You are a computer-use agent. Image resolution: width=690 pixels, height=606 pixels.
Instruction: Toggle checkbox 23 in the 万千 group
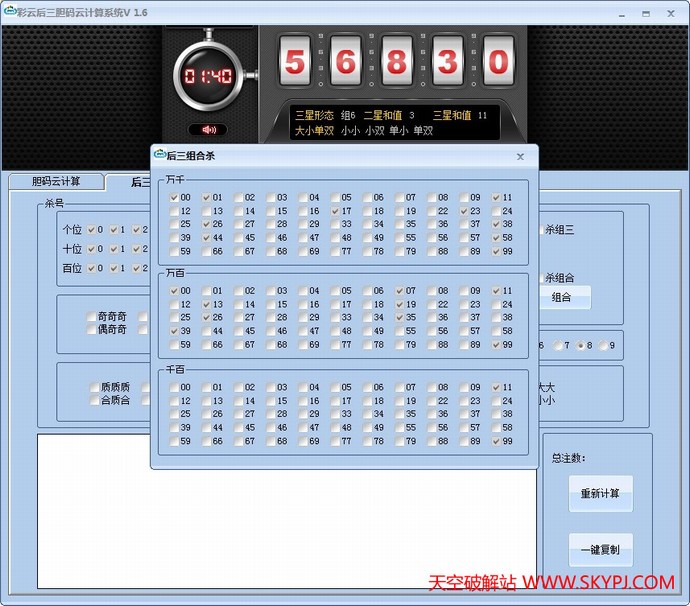tap(464, 211)
